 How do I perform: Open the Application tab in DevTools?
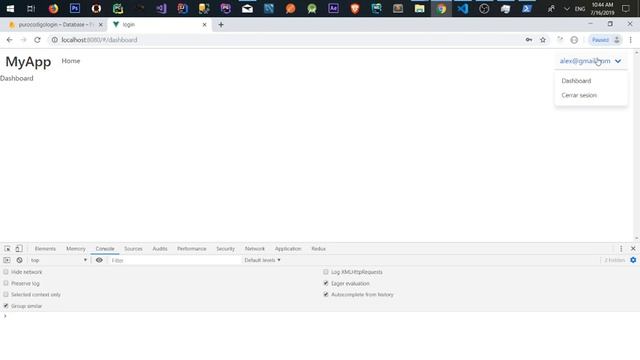pos(288,249)
